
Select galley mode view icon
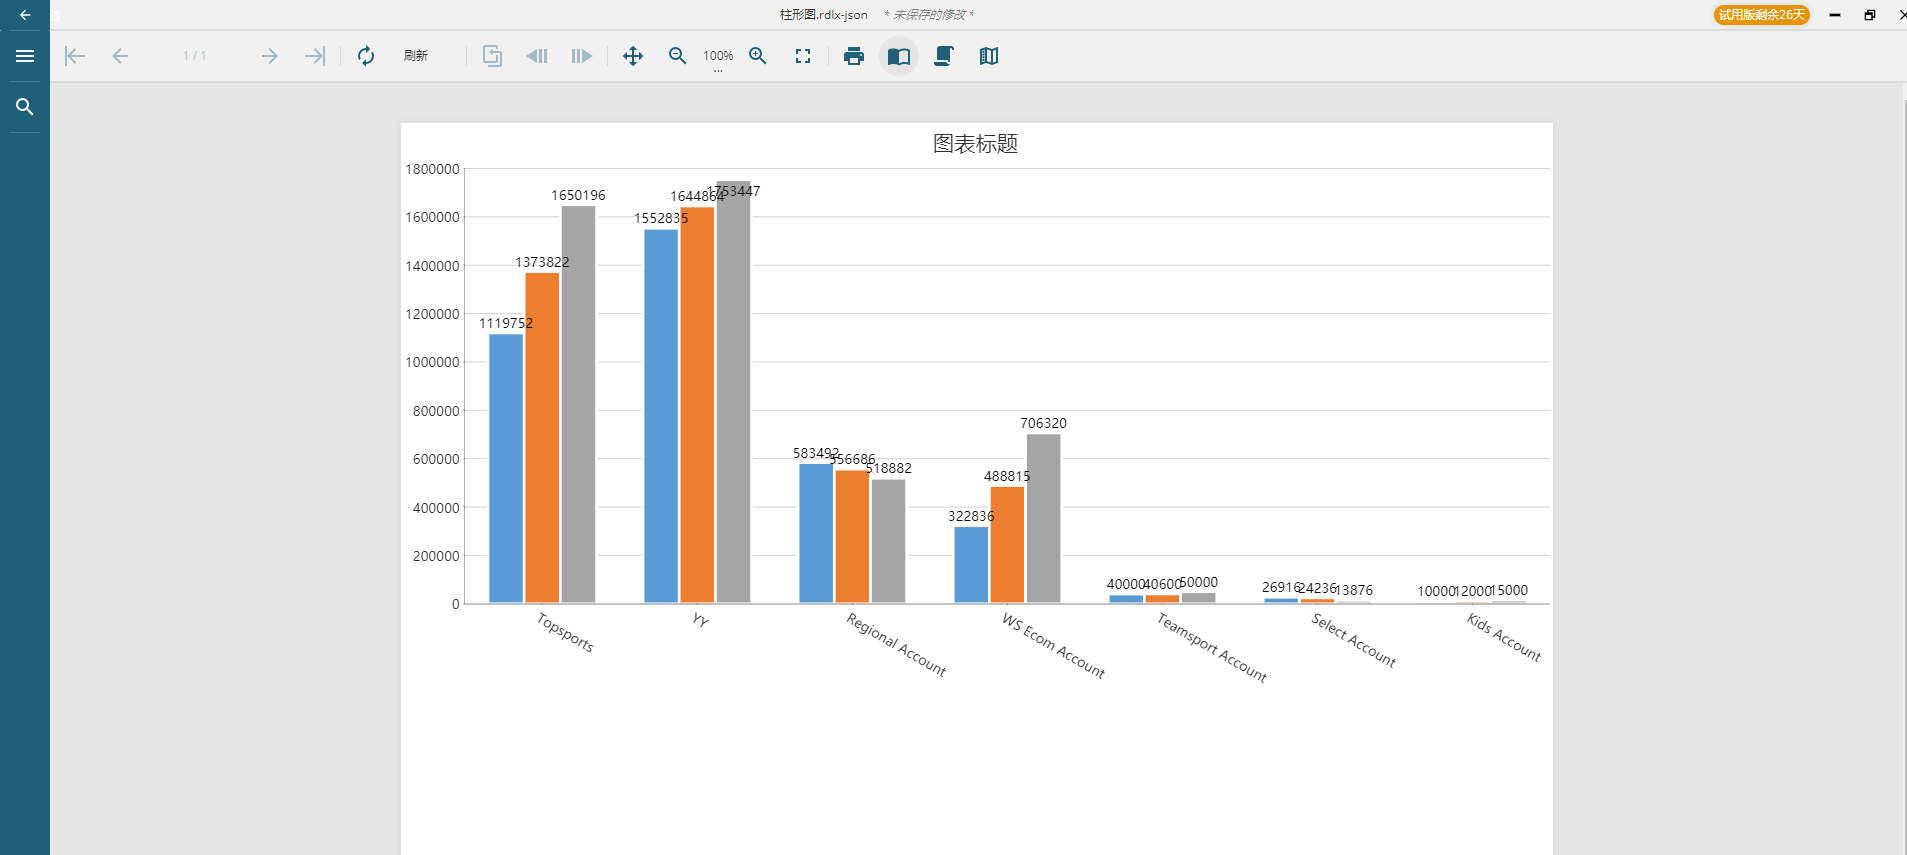pos(989,56)
